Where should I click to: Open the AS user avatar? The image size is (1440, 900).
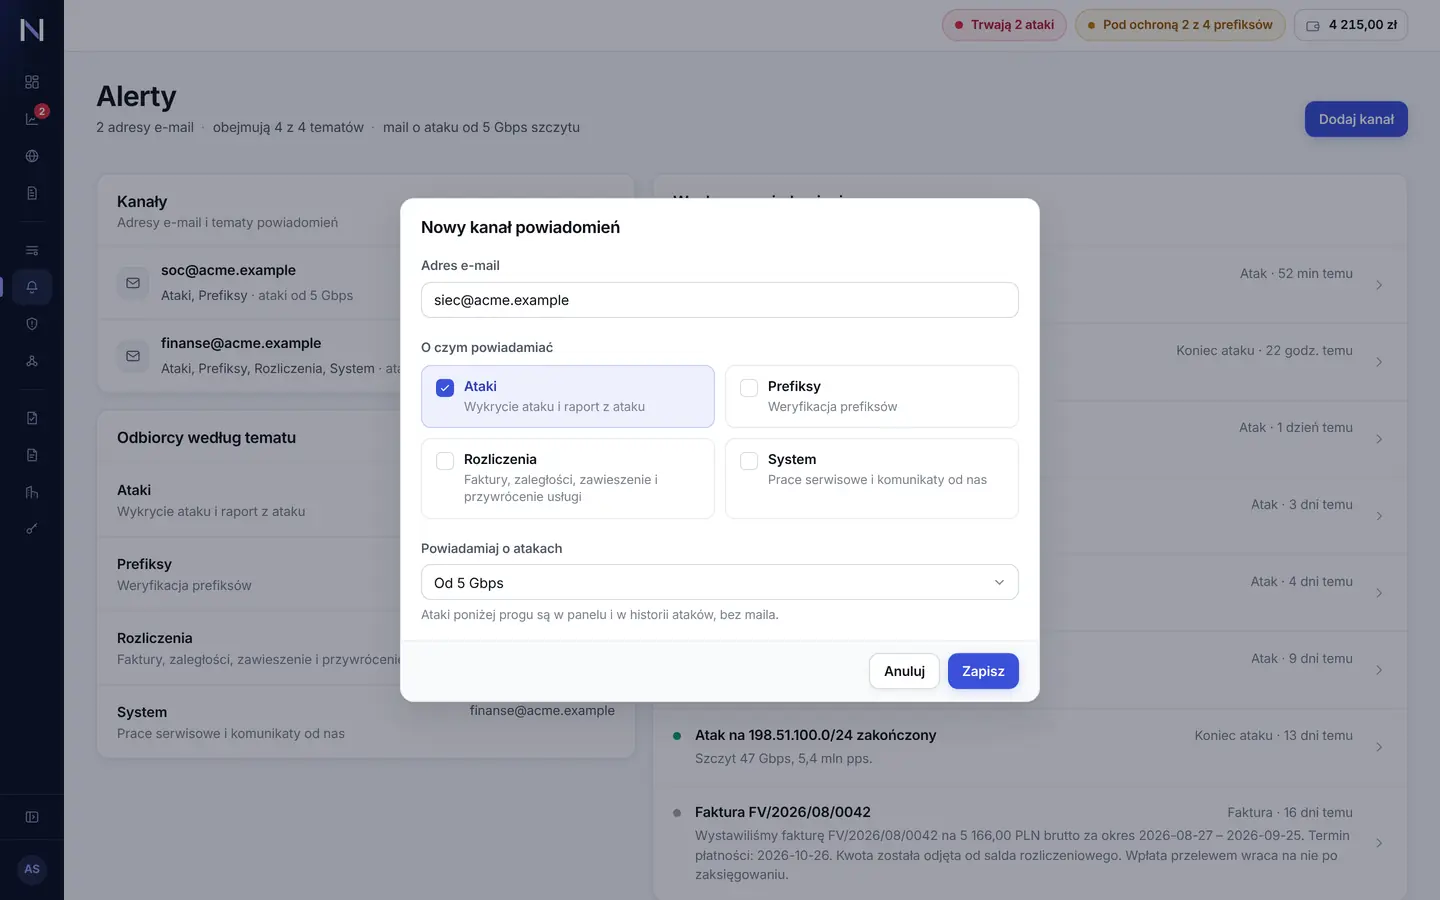point(32,869)
